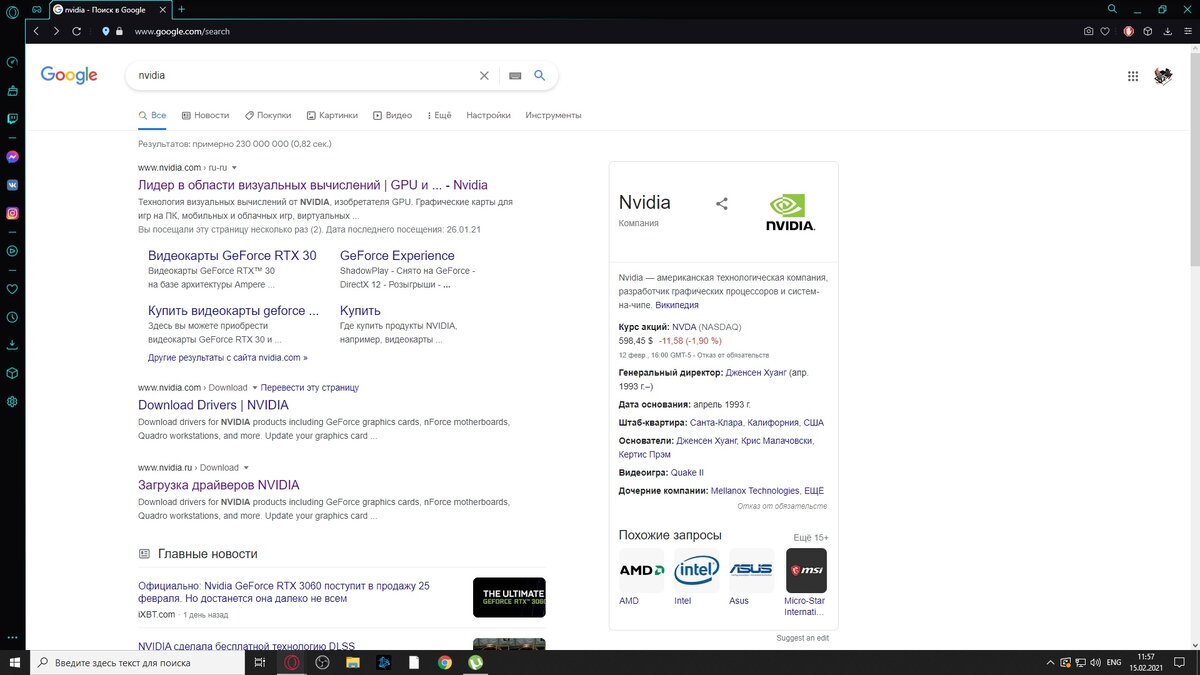
Task: Open Загрузка драйверов NVIDIA result
Action: [x=219, y=485]
